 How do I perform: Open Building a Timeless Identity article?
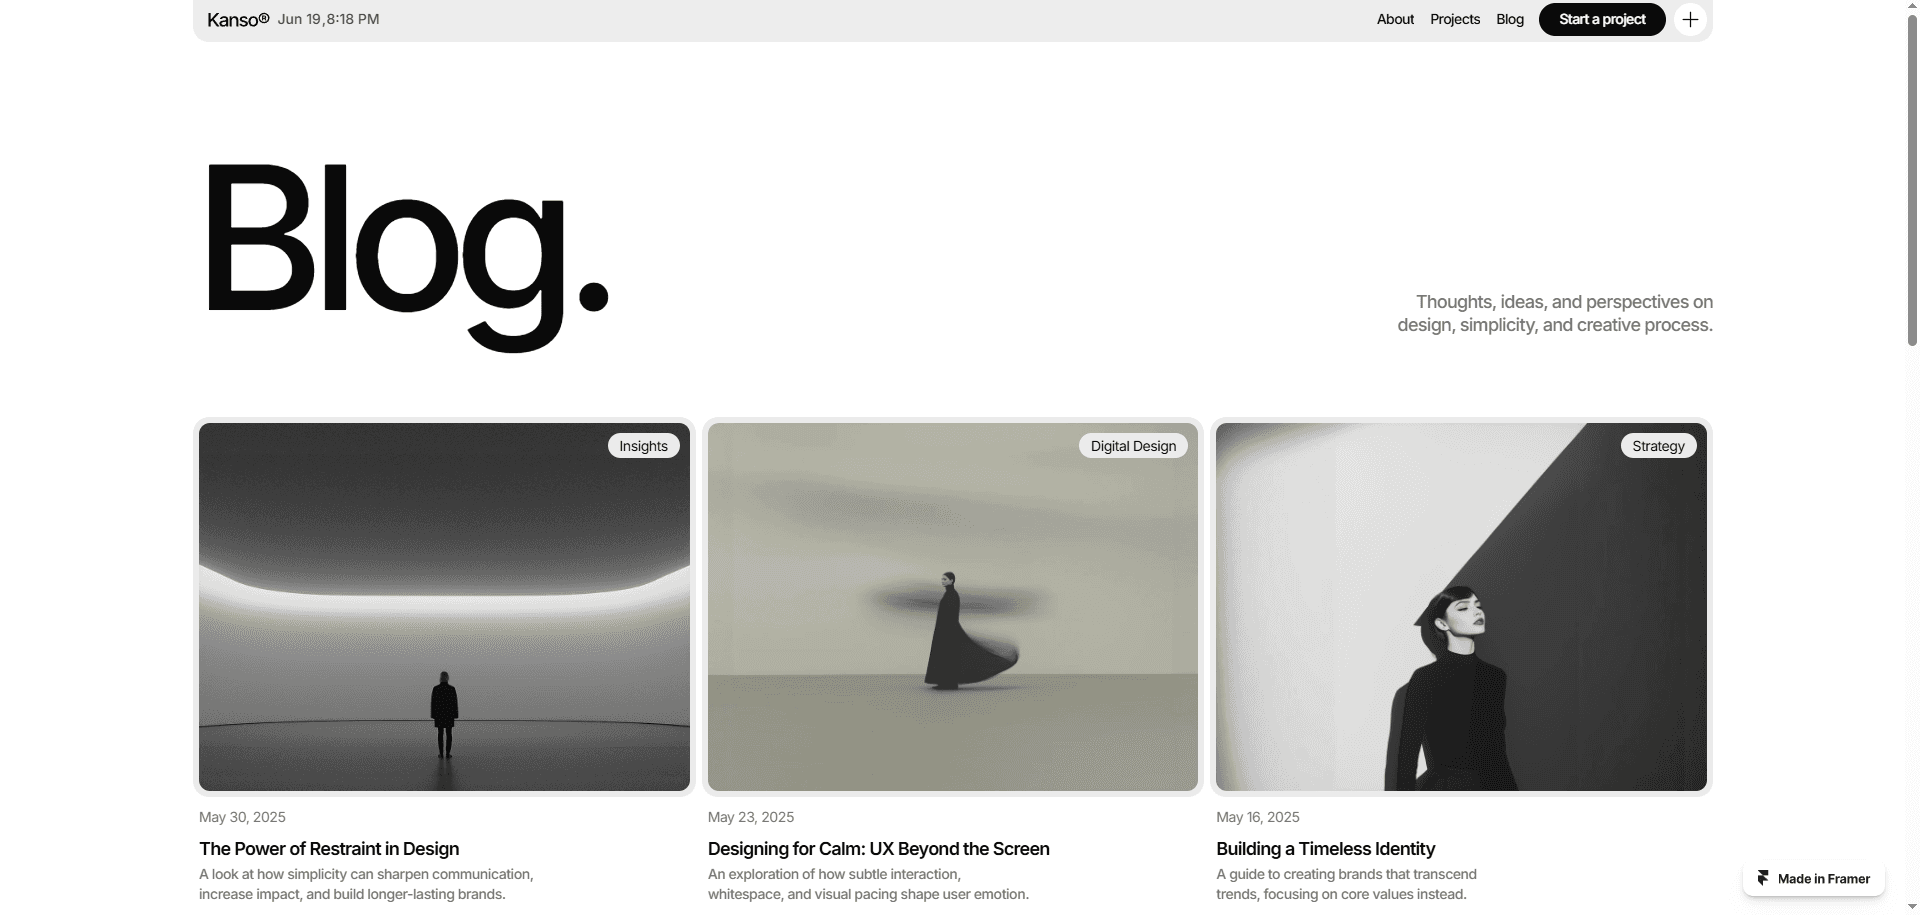1325,849
